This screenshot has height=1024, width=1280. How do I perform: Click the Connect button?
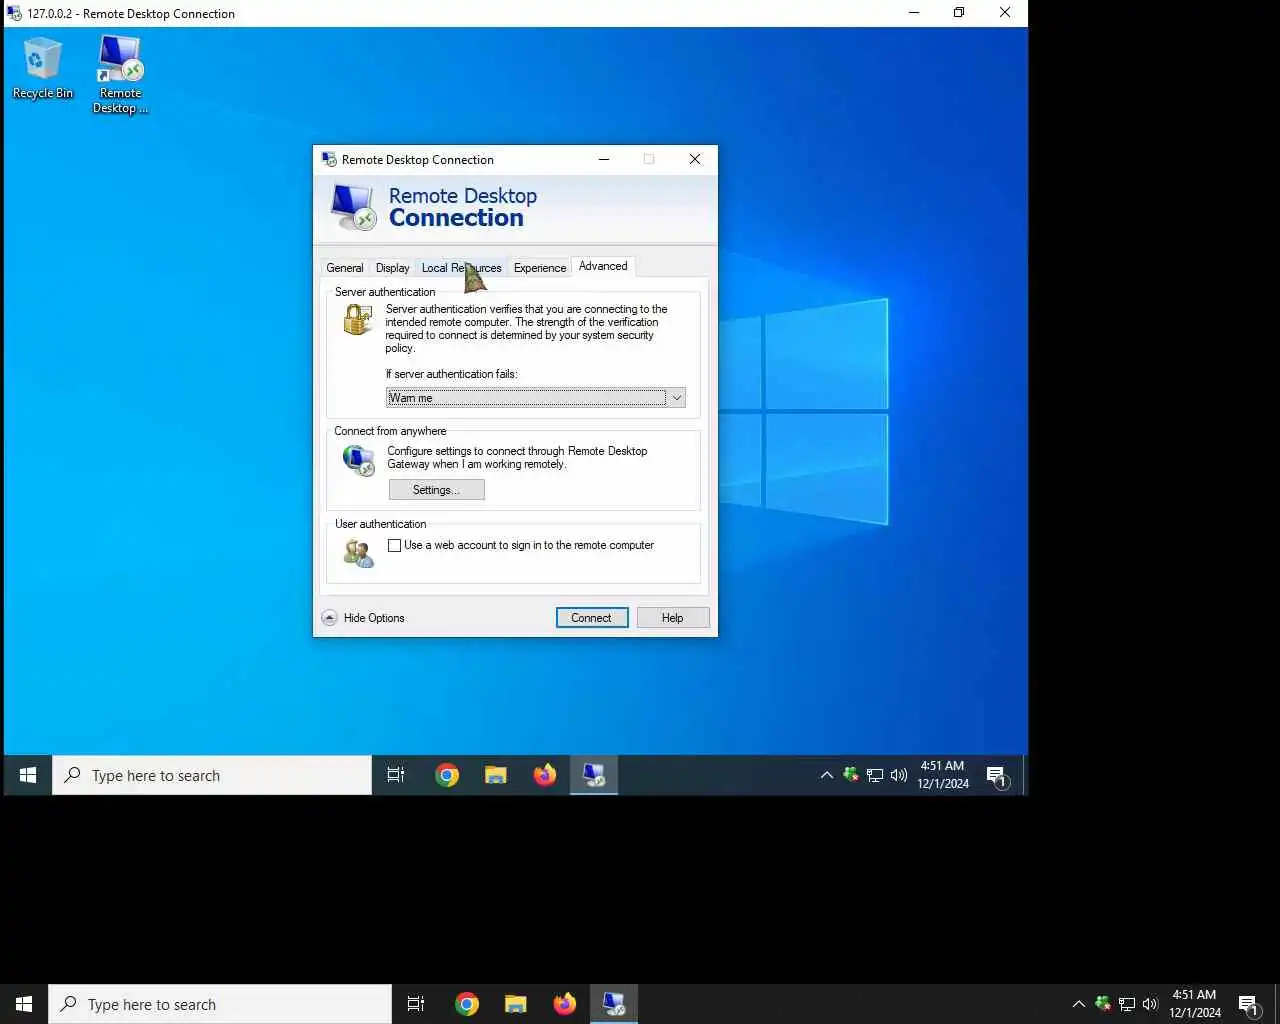click(591, 618)
